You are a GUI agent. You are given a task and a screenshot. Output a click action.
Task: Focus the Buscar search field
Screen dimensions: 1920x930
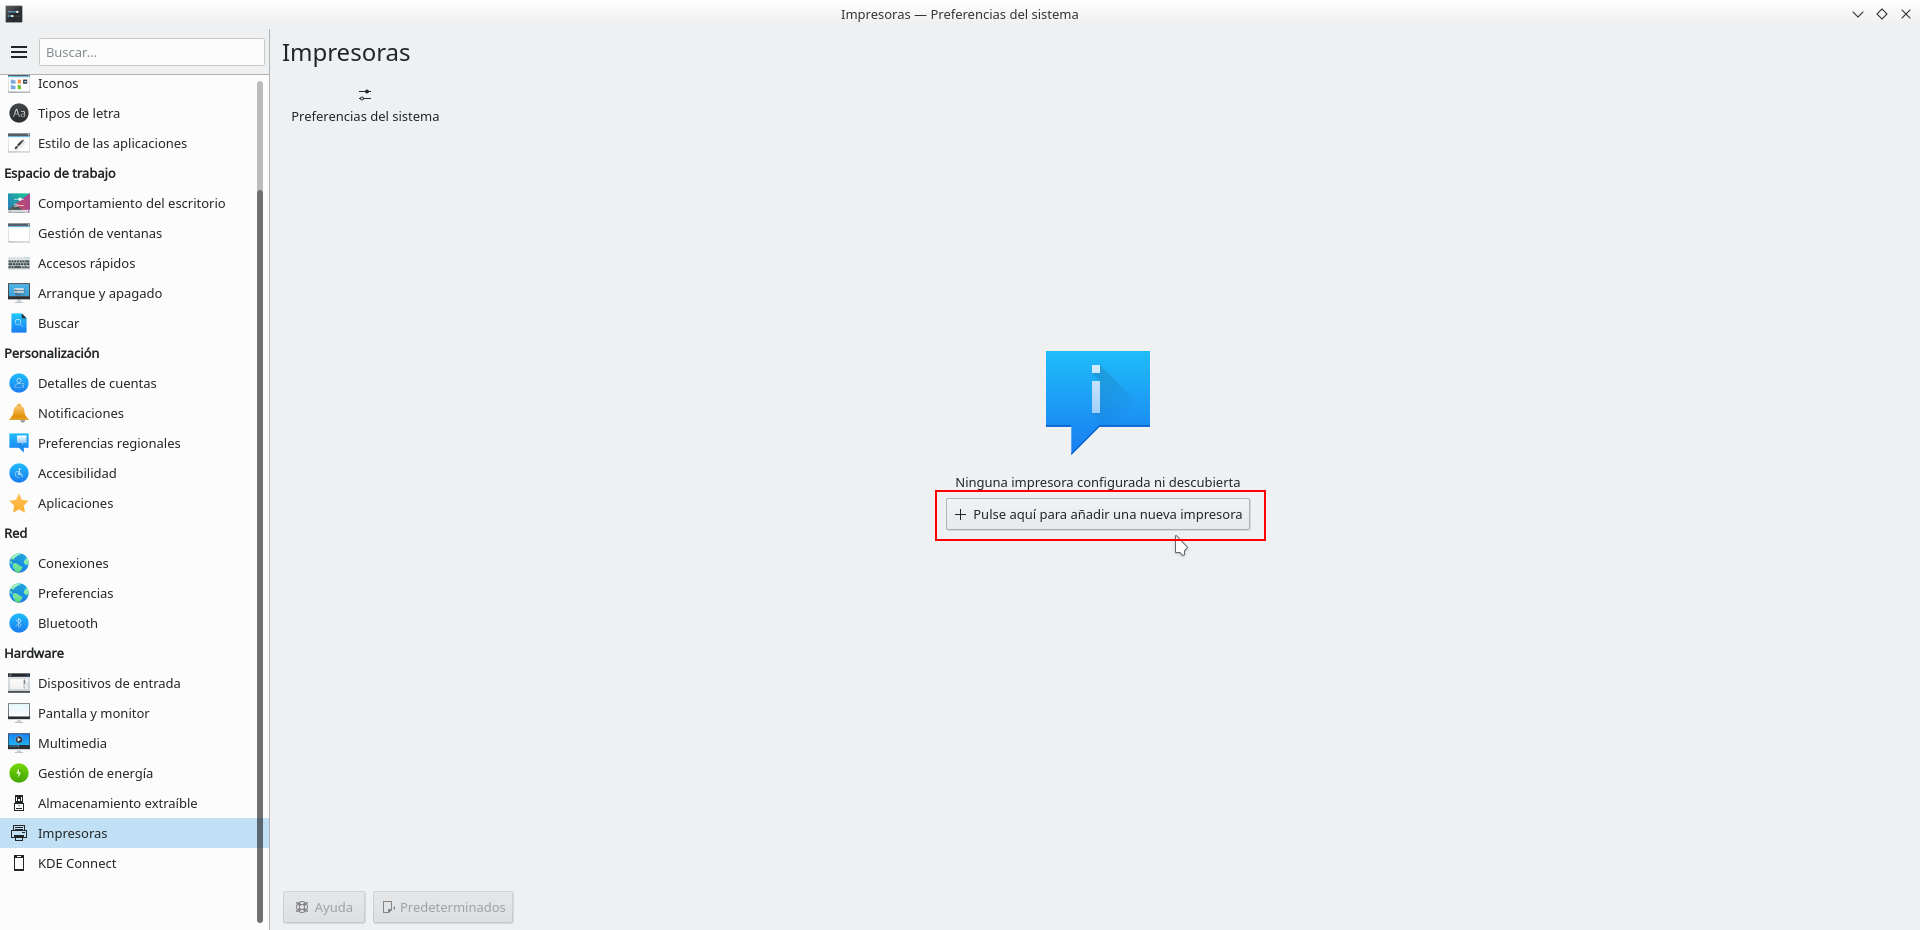coord(151,52)
